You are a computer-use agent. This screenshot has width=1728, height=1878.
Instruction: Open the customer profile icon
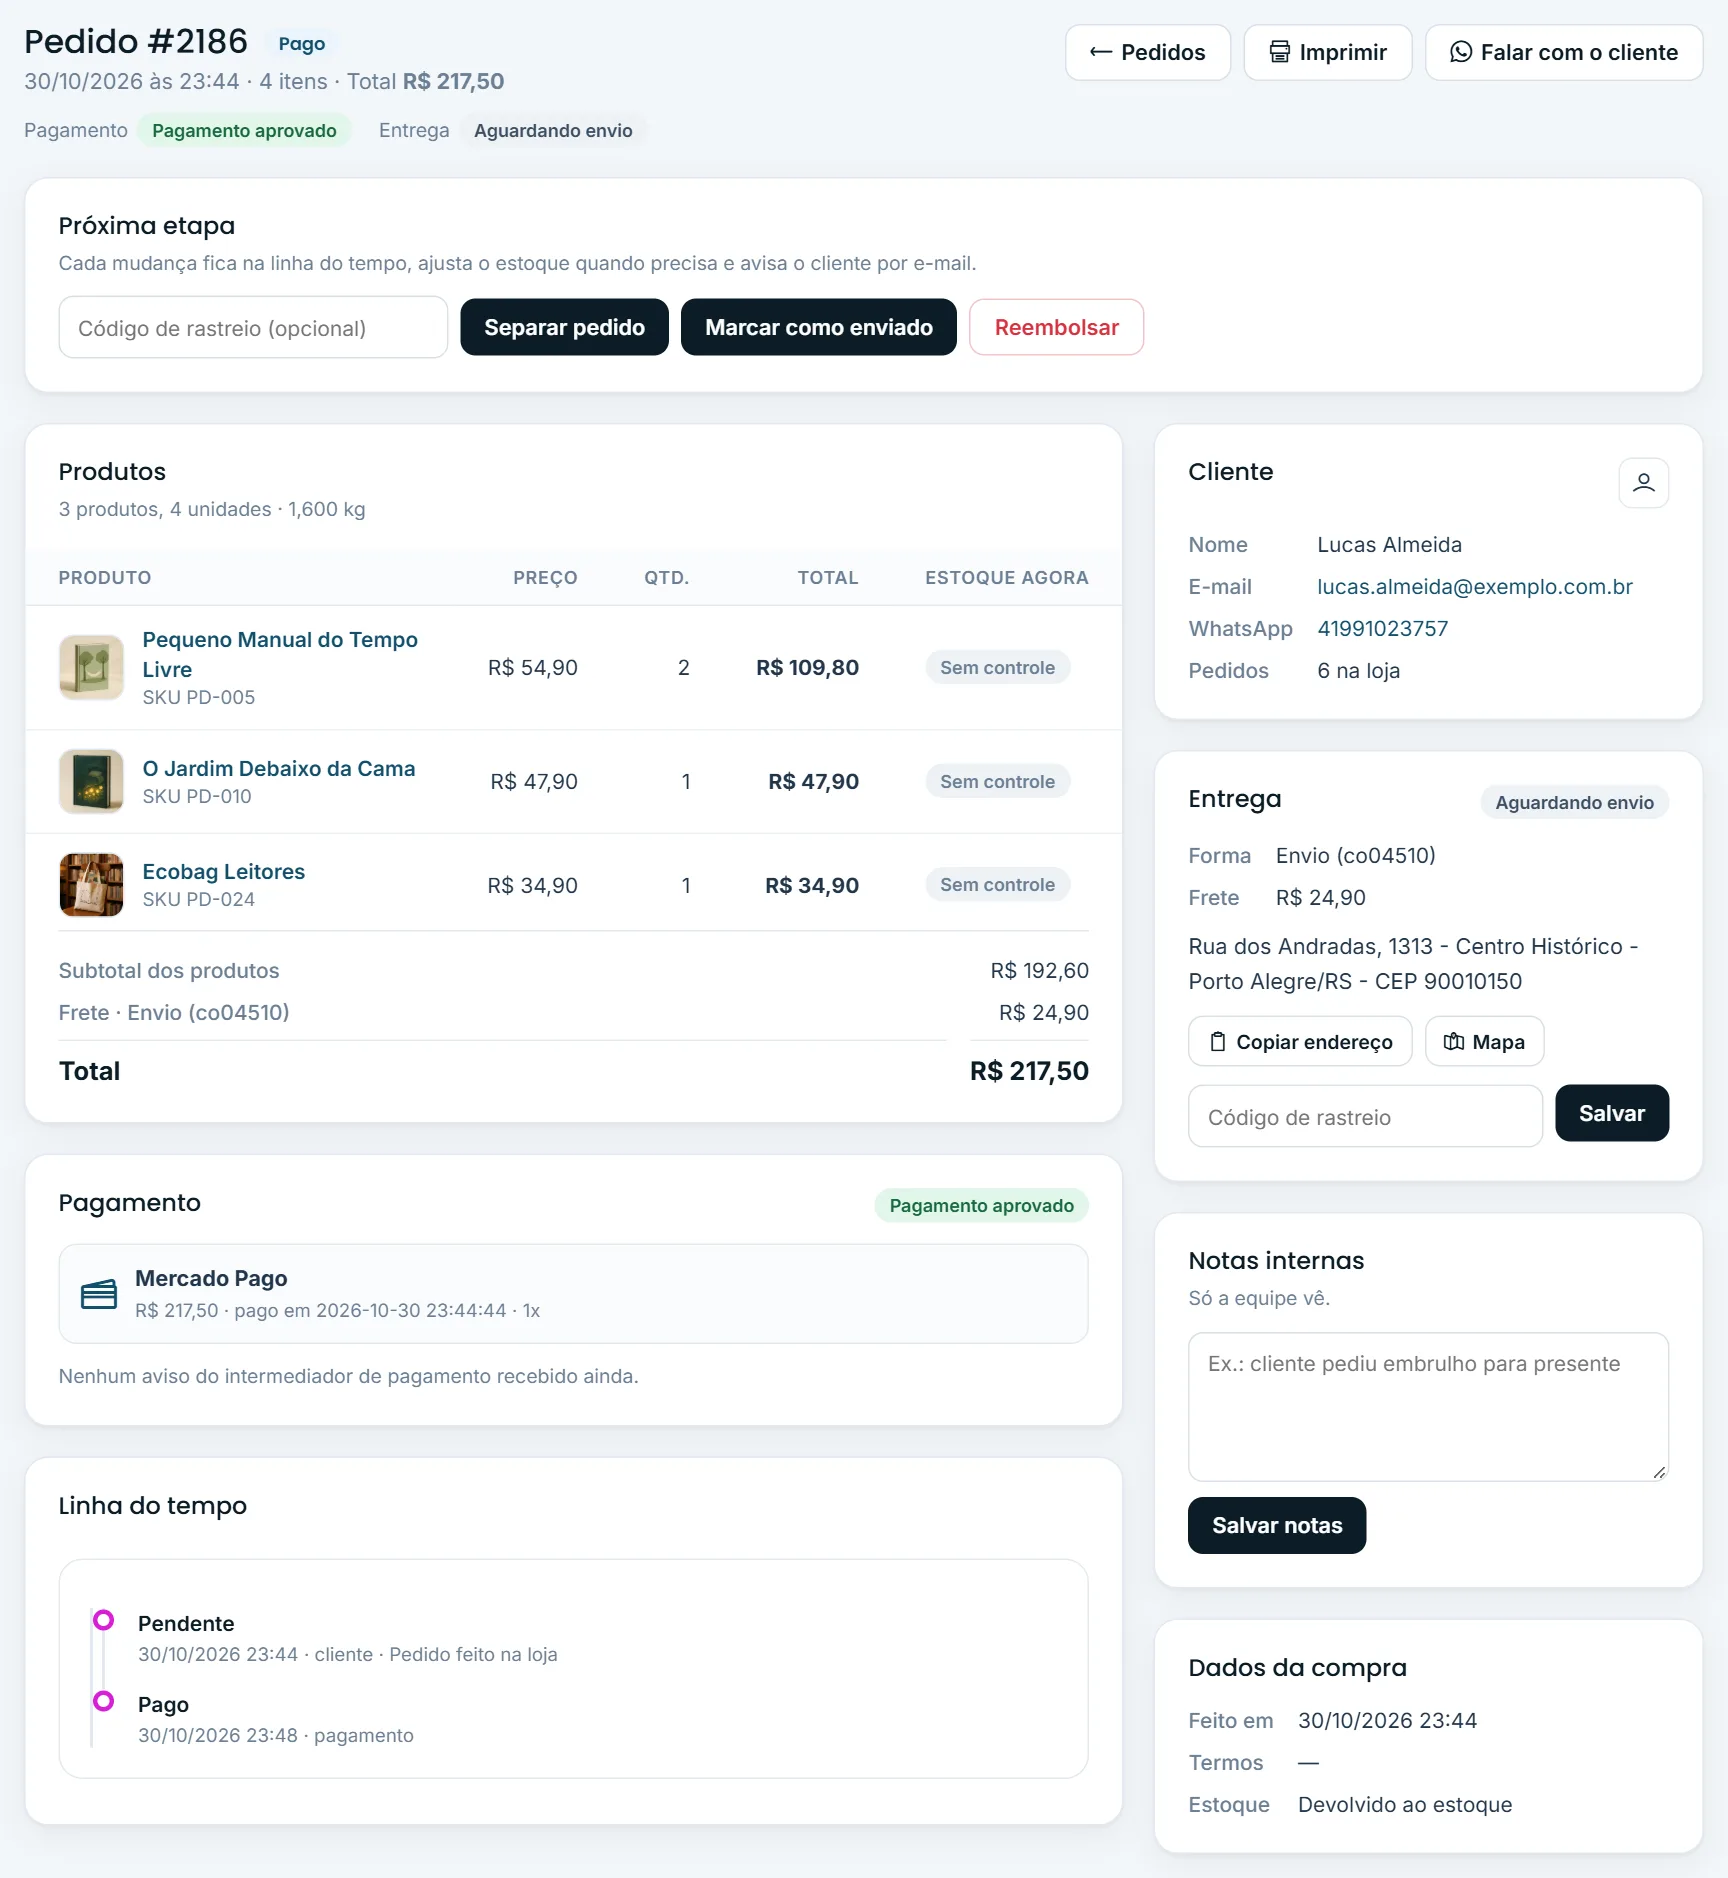[1643, 483]
